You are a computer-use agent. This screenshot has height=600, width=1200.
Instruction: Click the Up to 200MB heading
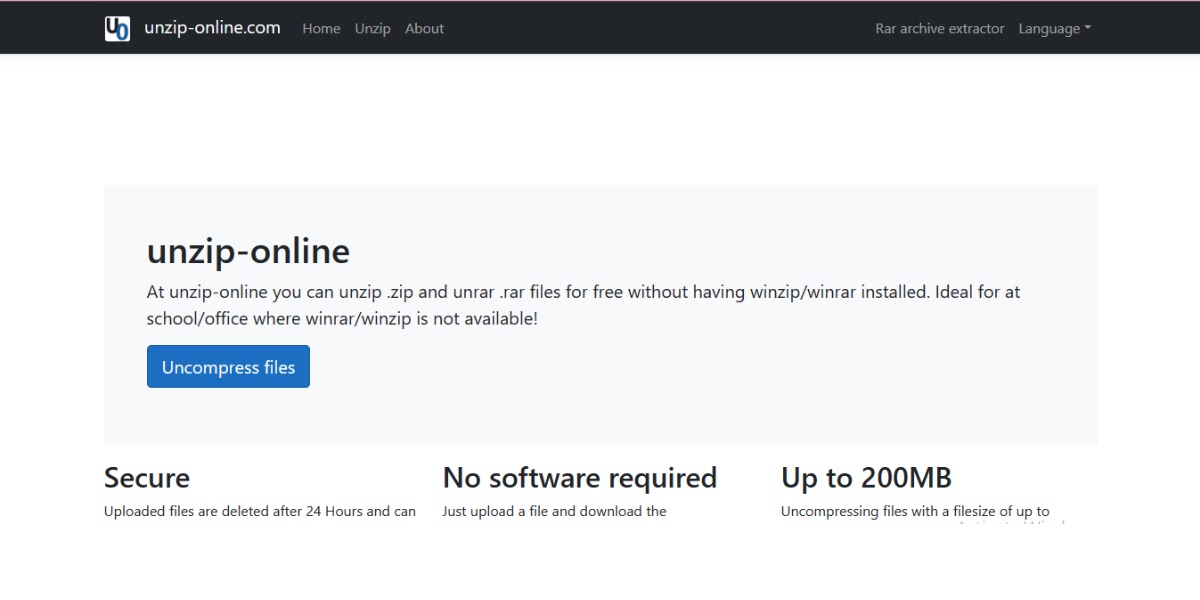(x=866, y=478)
